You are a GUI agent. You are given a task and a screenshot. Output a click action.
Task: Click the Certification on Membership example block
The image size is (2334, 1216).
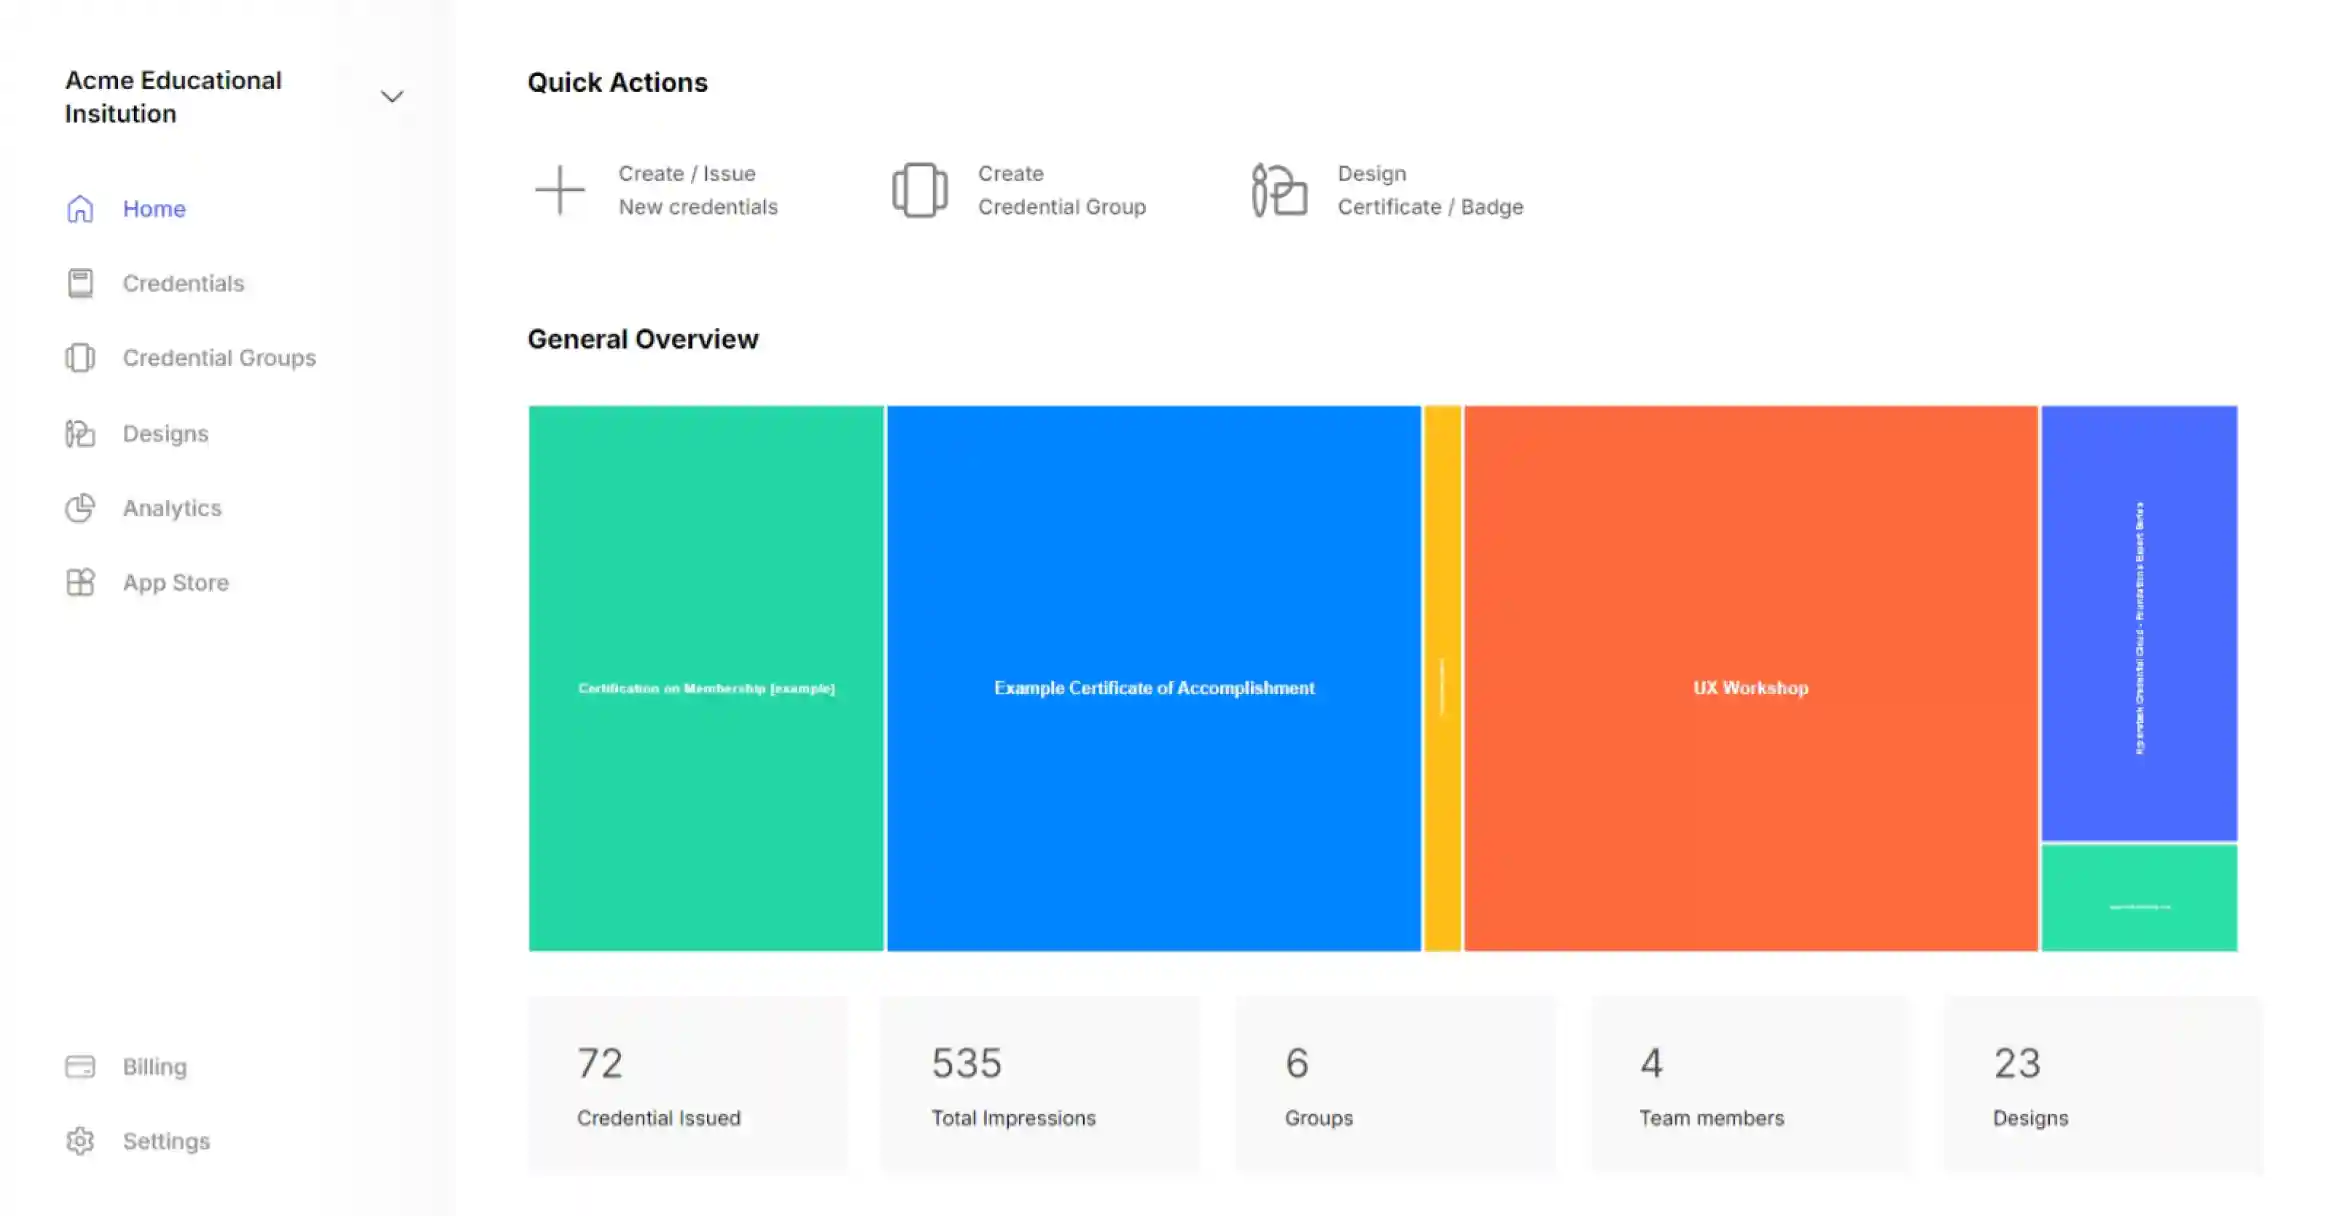tap(706, 687)
